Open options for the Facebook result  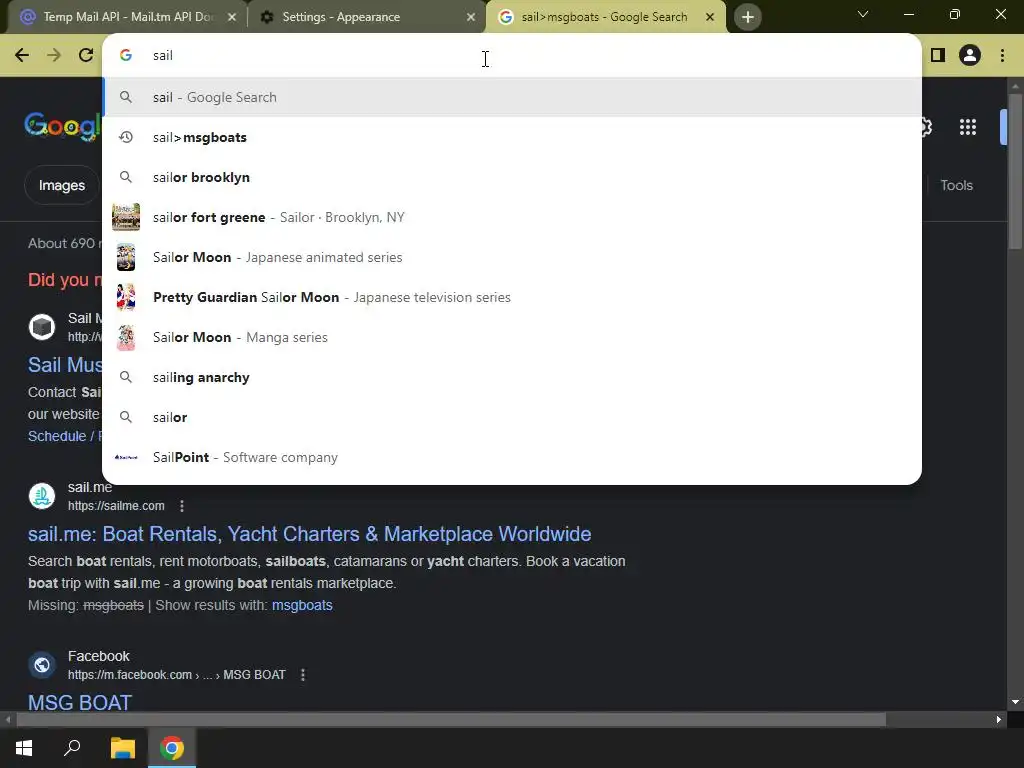tap(302, 675)
